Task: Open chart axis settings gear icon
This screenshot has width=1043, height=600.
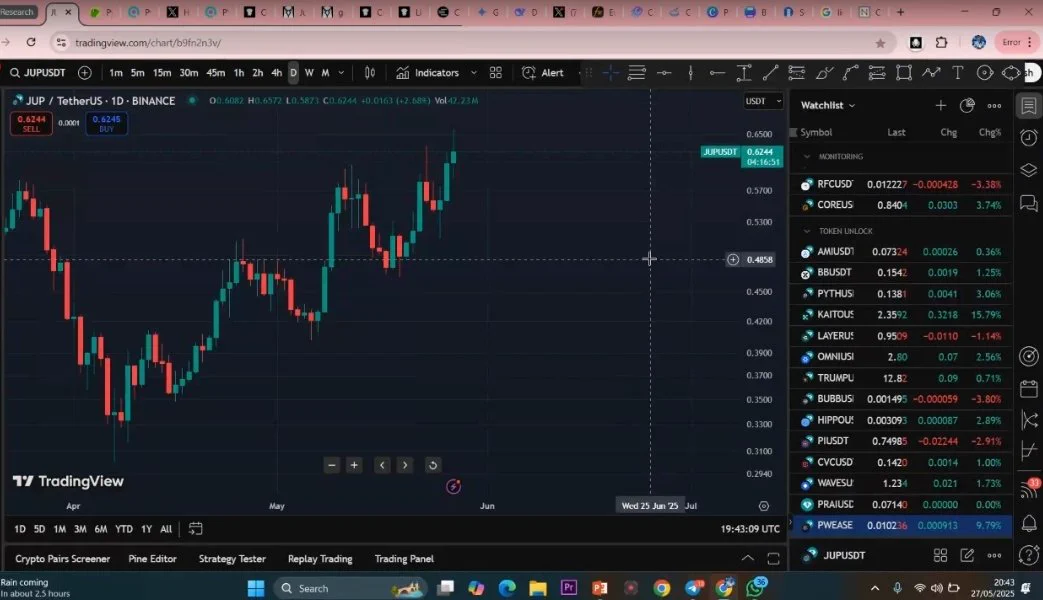Action: click(764, 506)
